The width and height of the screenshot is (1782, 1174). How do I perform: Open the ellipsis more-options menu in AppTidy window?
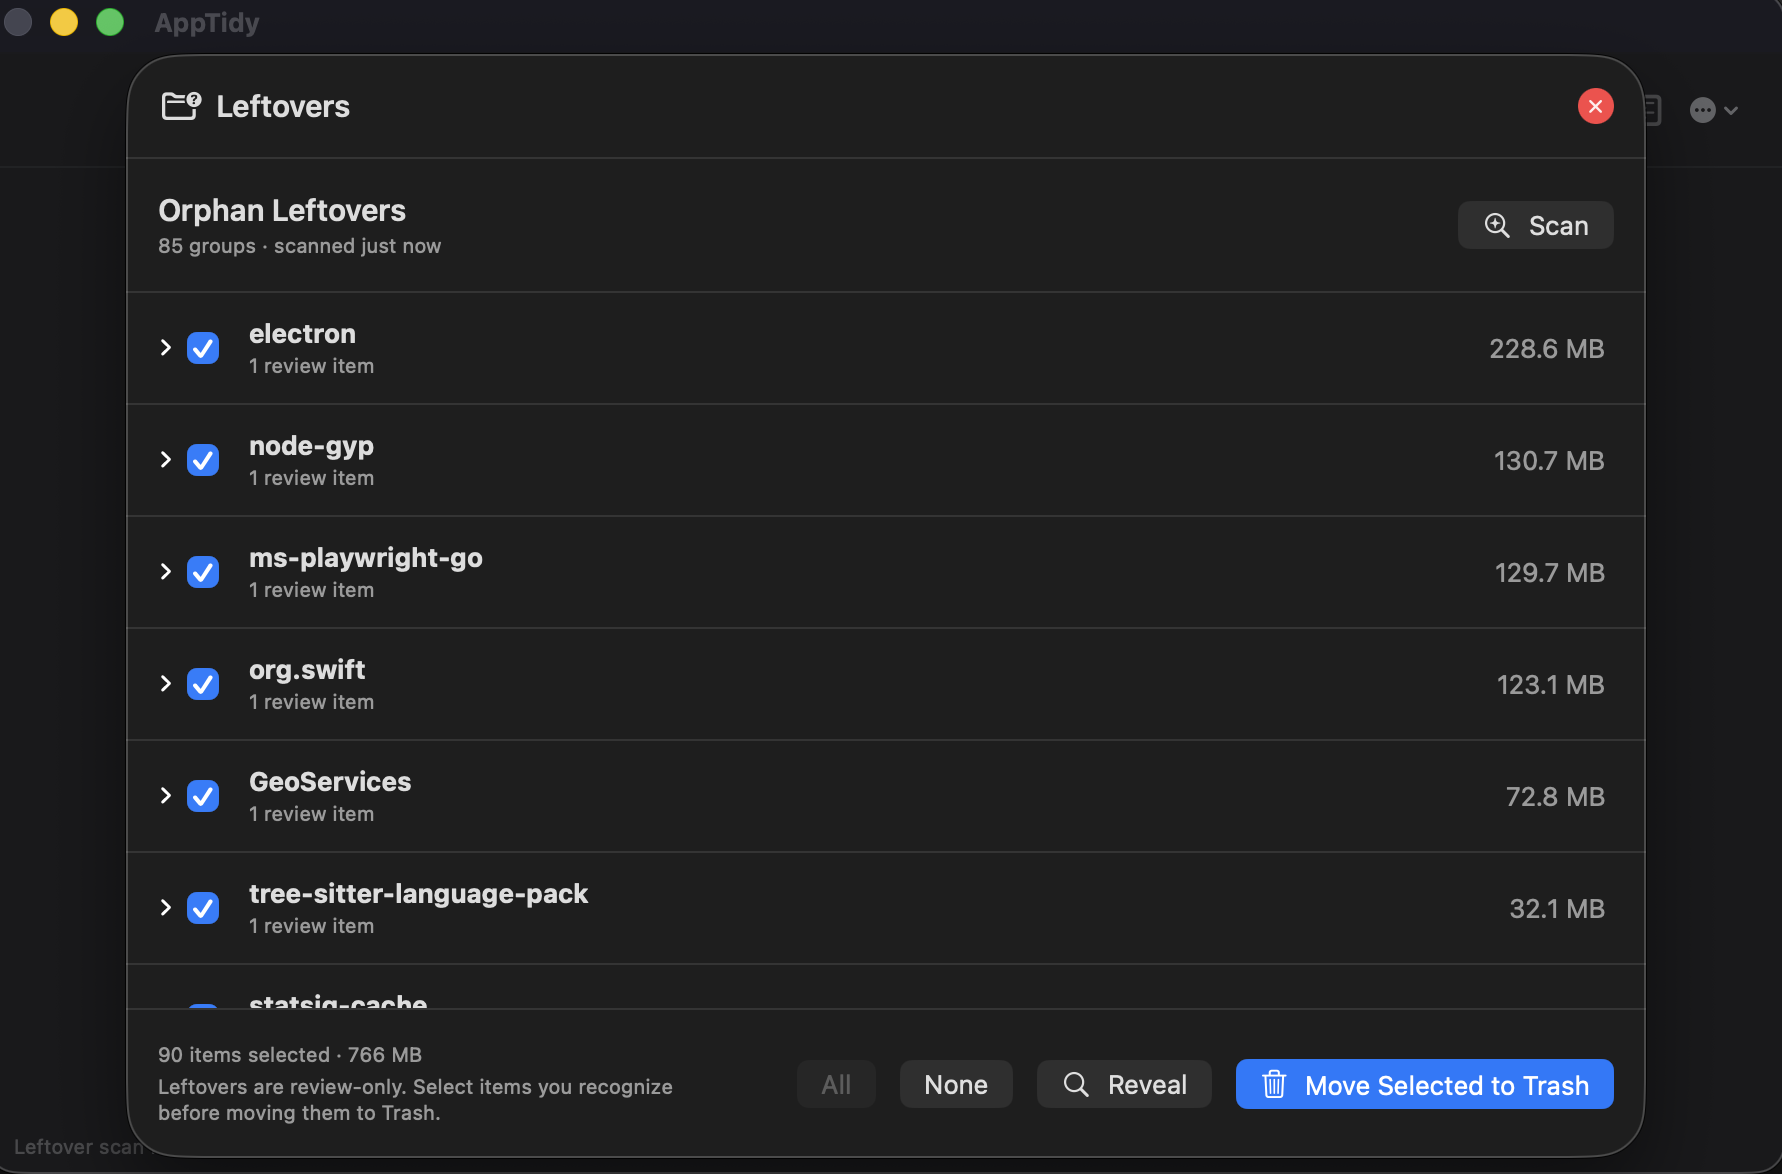point(1713,110)
